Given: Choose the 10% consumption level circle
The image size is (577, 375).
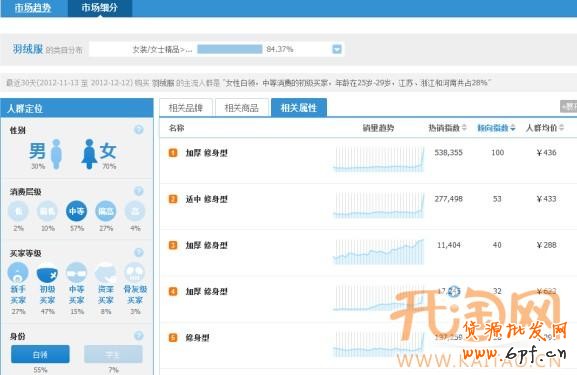Looking at the screenshot, I should pyautogui.click(x=47, y=211).
